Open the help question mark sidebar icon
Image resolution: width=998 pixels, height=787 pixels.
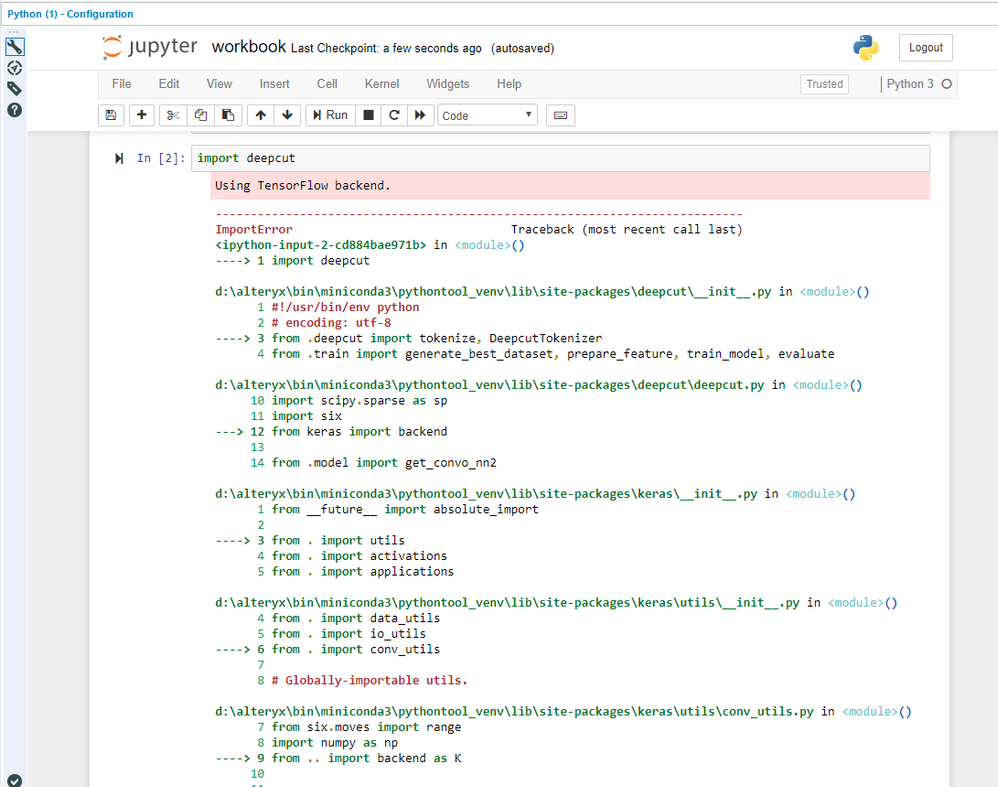pyautogui.click(x=14, y=109)
